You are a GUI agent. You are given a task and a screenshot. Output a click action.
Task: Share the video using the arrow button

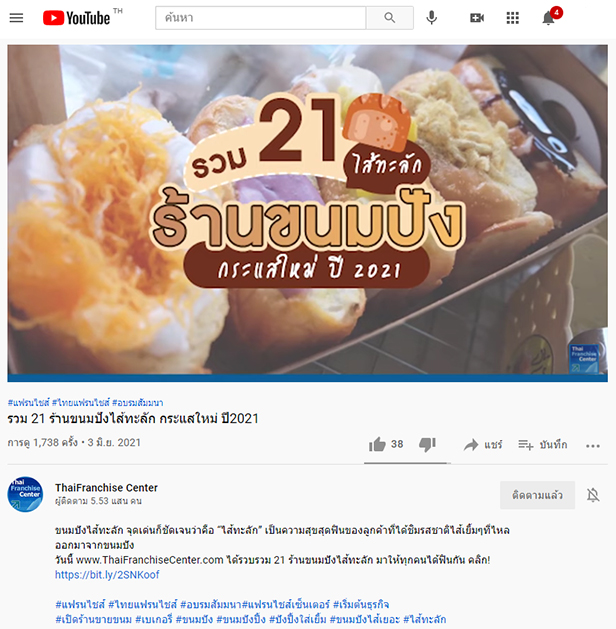click(483, 444)
